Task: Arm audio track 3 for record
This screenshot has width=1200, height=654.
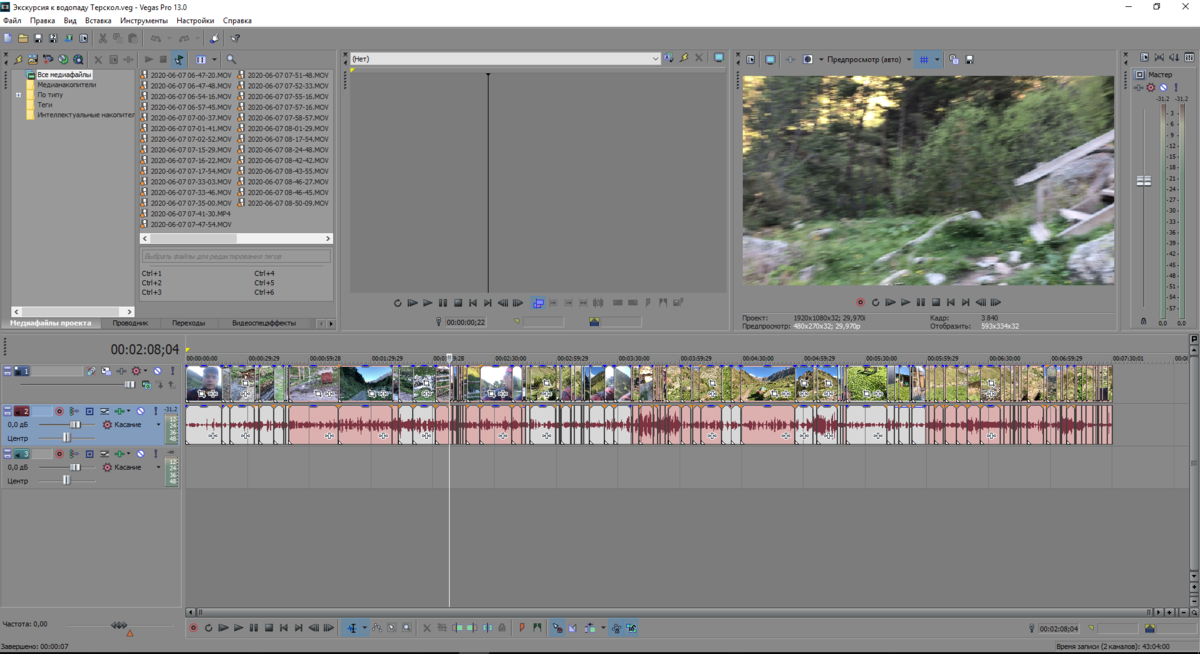Action: click(x=59, y=453)
